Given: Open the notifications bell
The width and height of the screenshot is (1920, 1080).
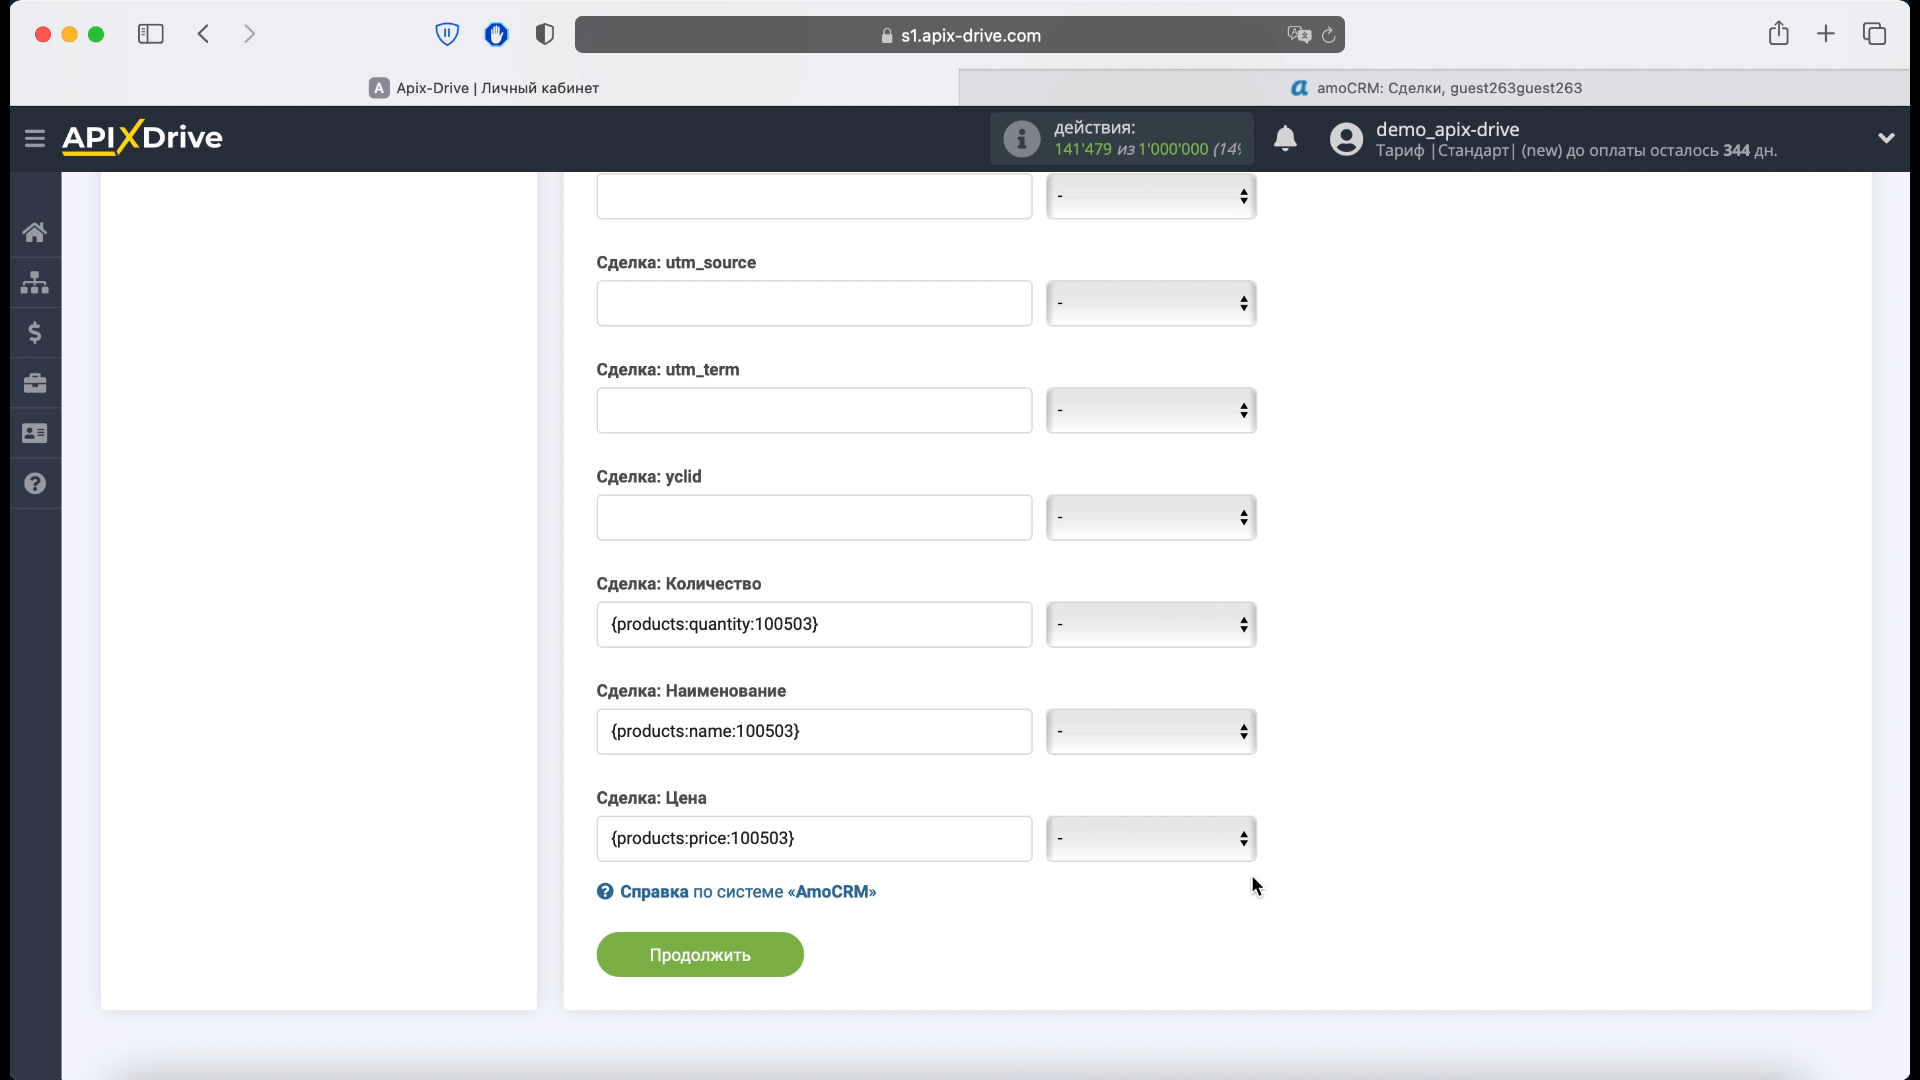Looking at the screenshot, I should click(1285, 138).
